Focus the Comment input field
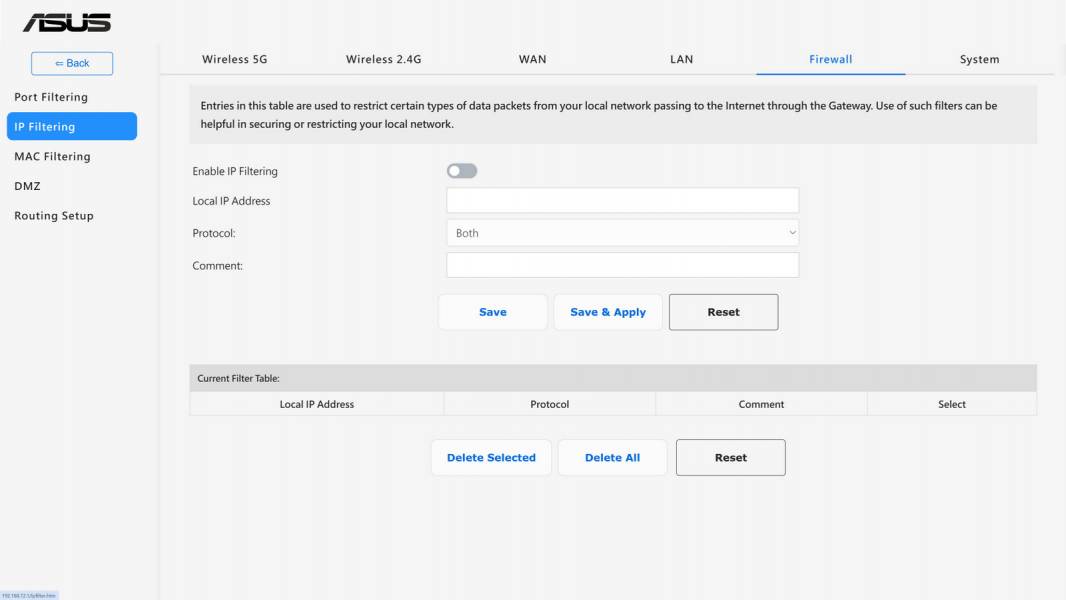The image size is (1066, 600). pos(623,265)
